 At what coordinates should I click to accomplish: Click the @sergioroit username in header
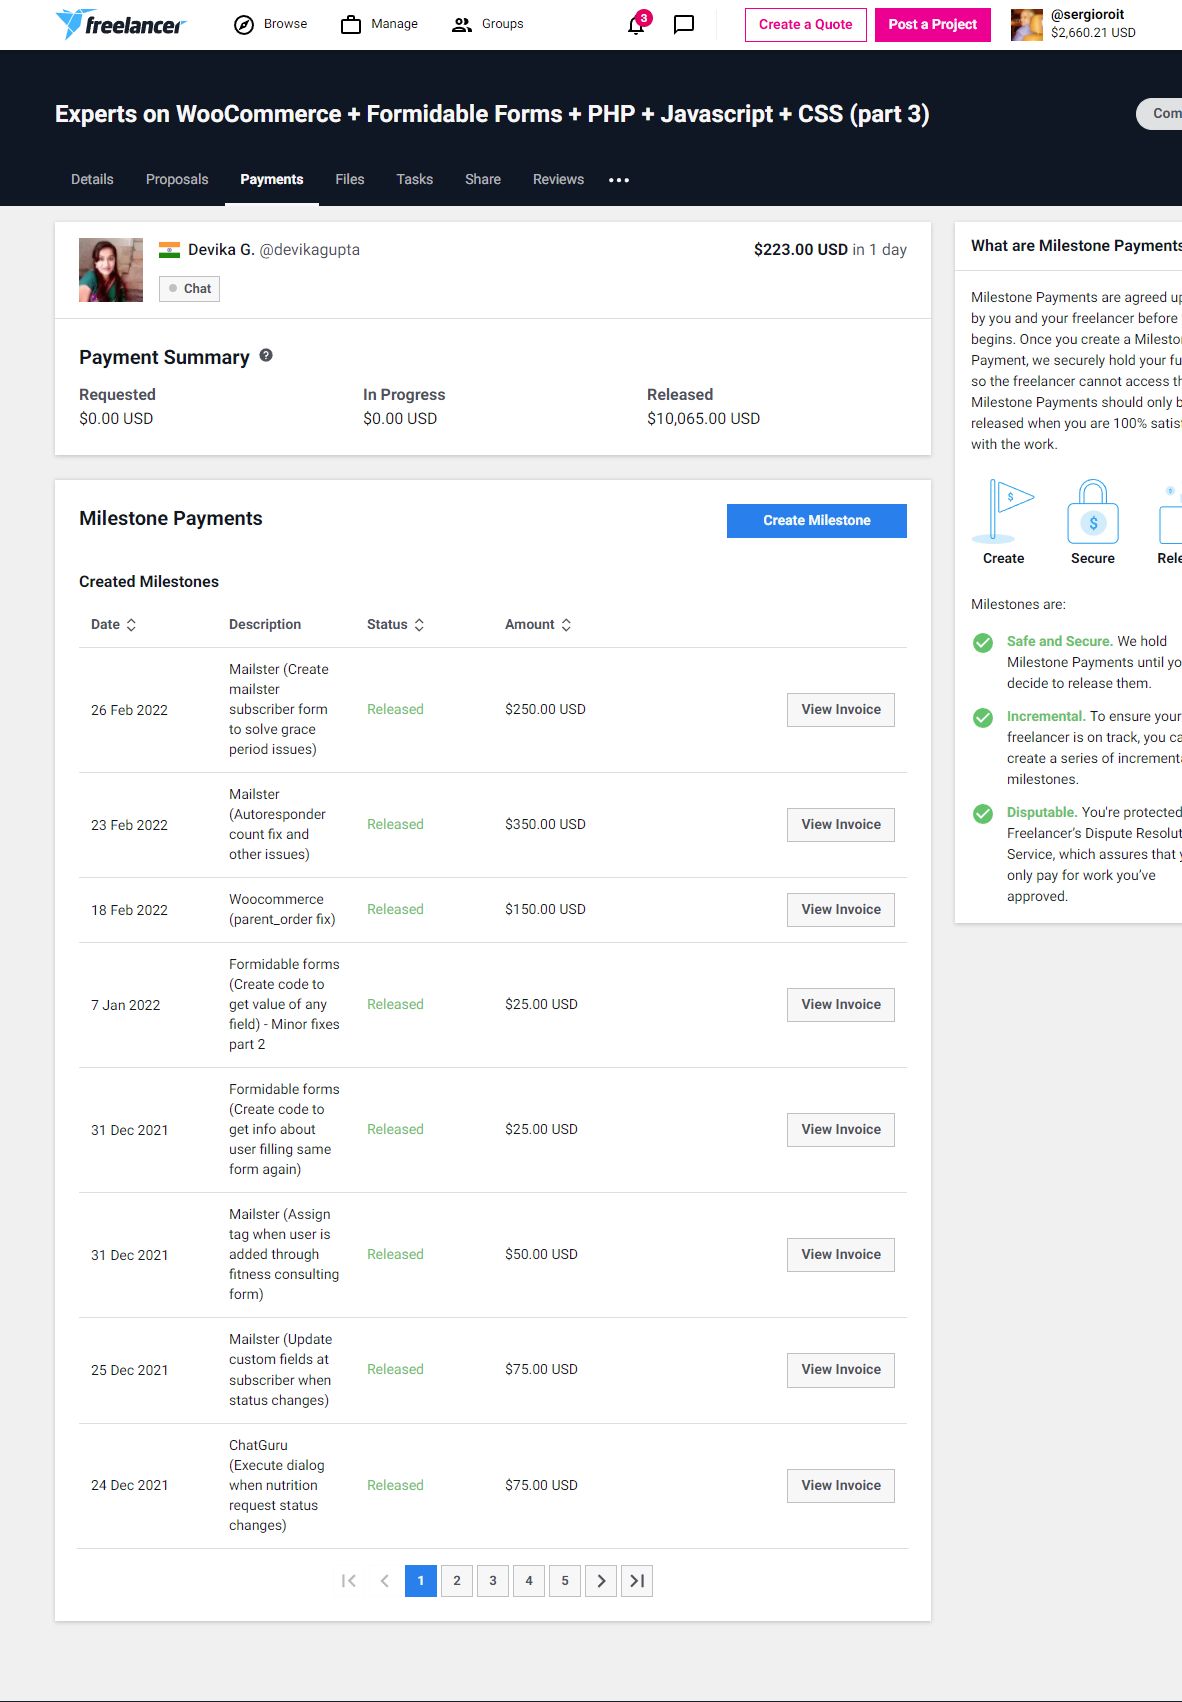tap(1087, 15)
